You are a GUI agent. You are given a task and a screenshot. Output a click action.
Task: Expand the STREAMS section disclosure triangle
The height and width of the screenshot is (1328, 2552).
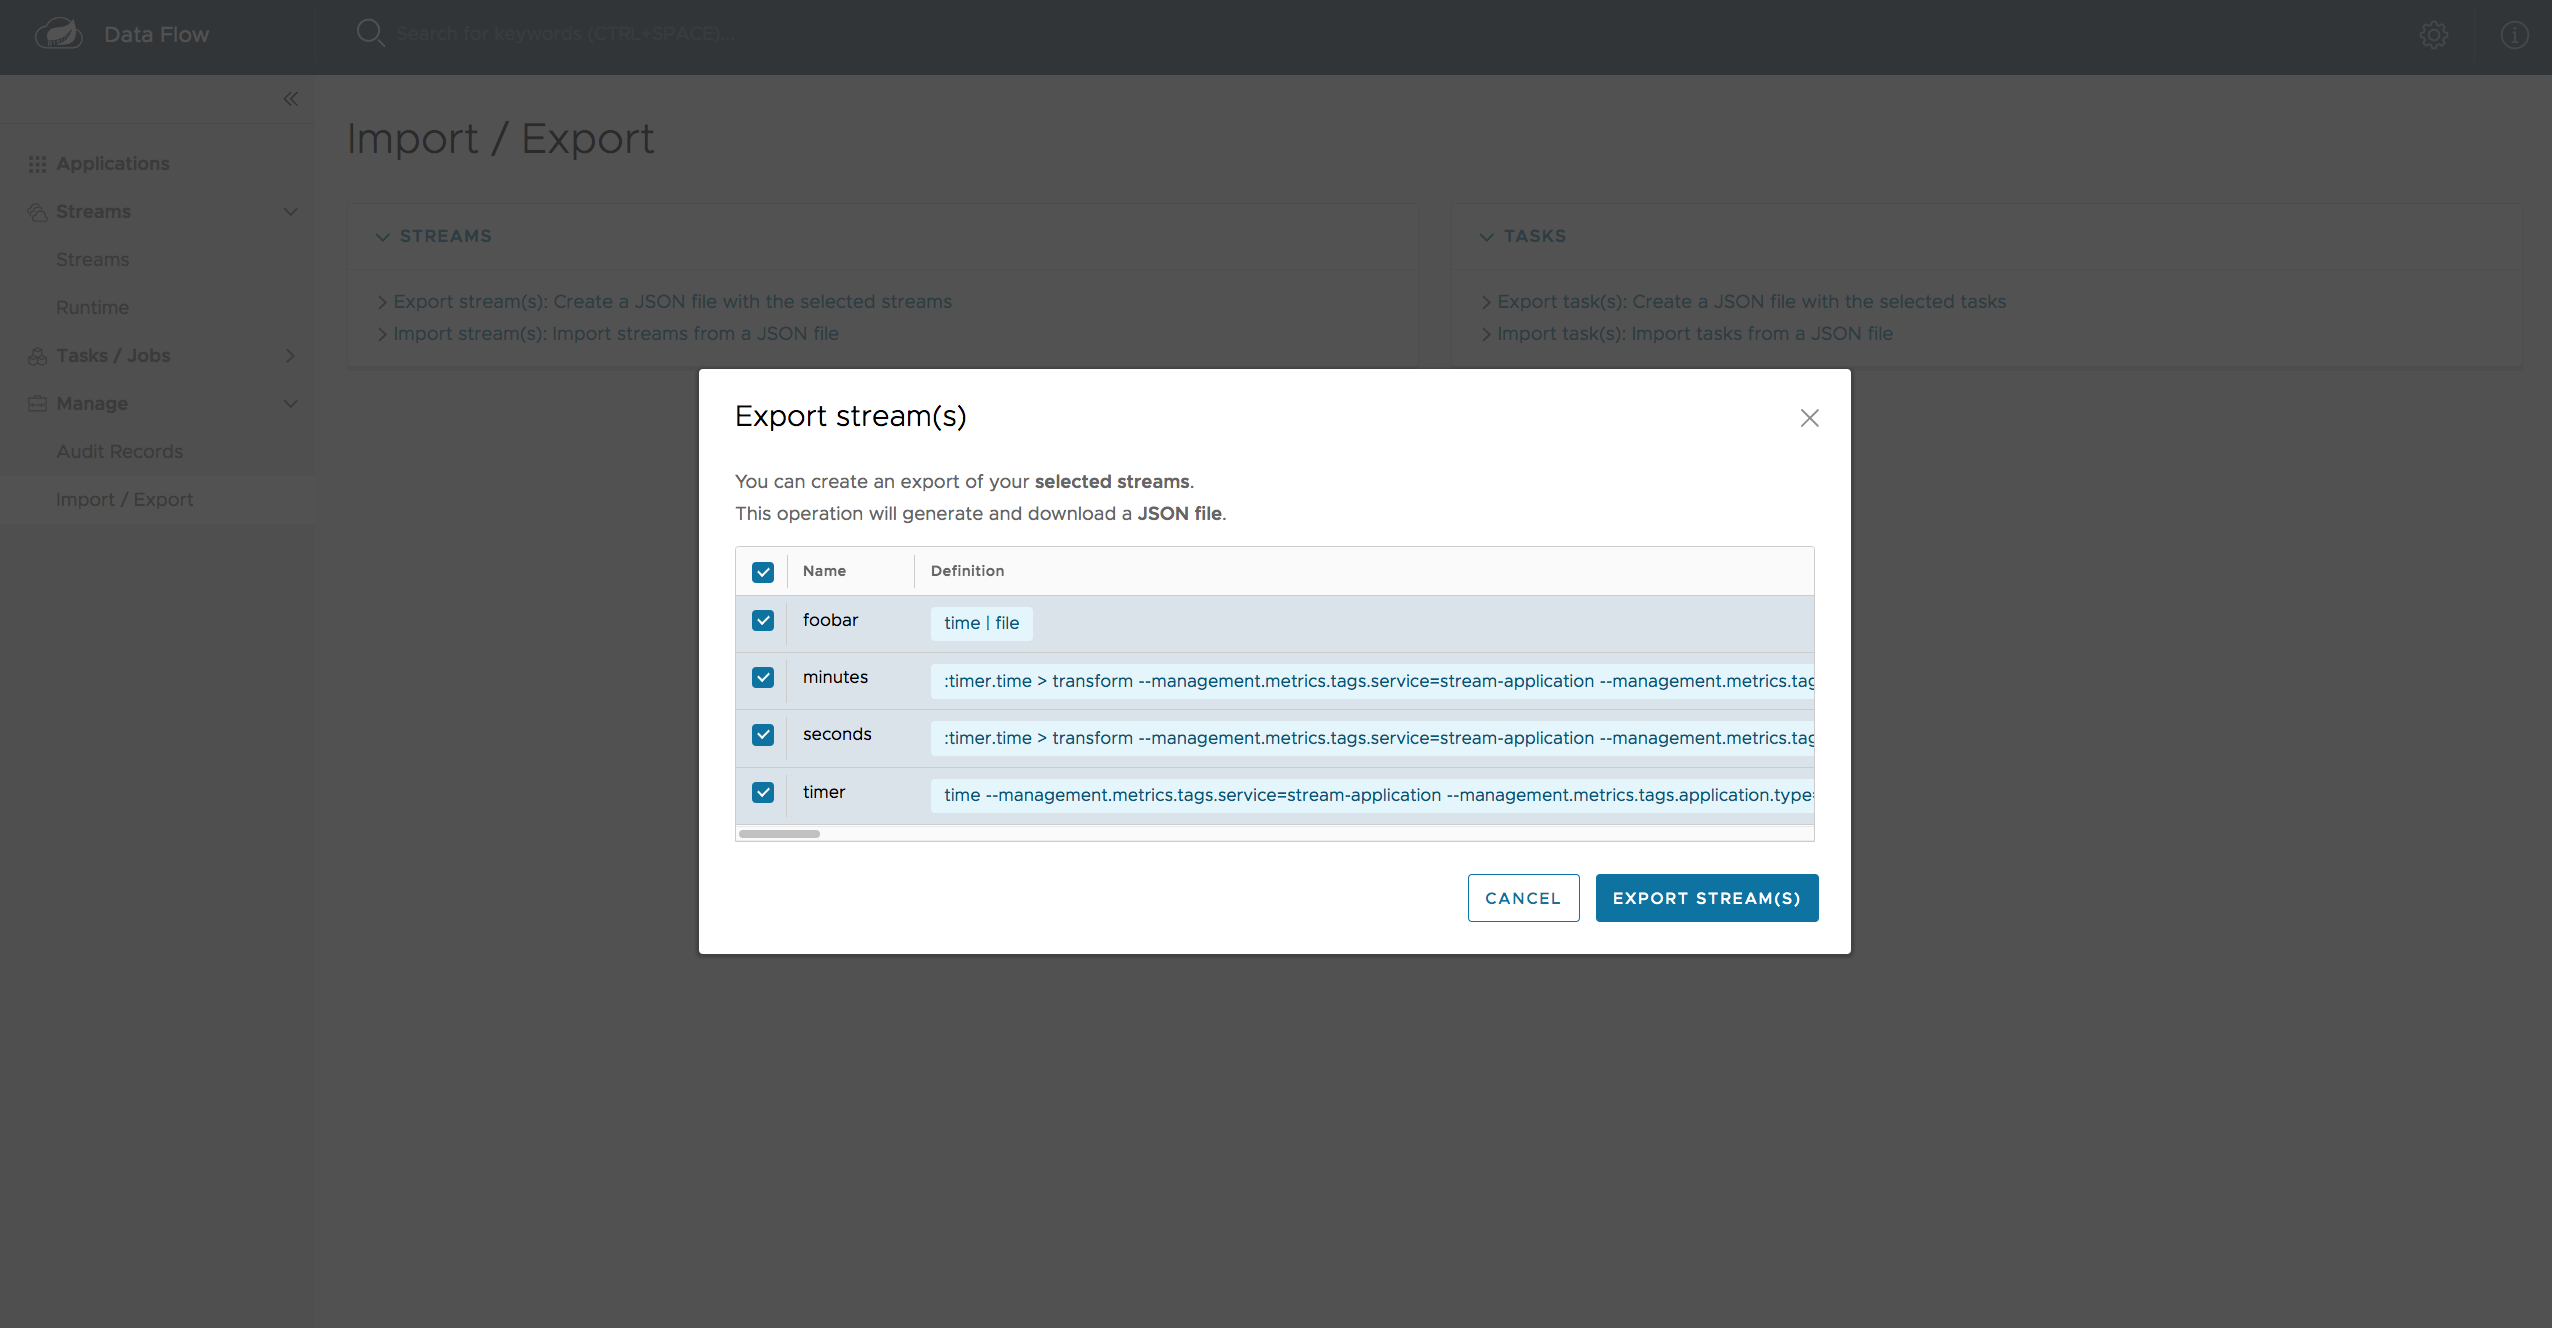(x=381, y=236)
